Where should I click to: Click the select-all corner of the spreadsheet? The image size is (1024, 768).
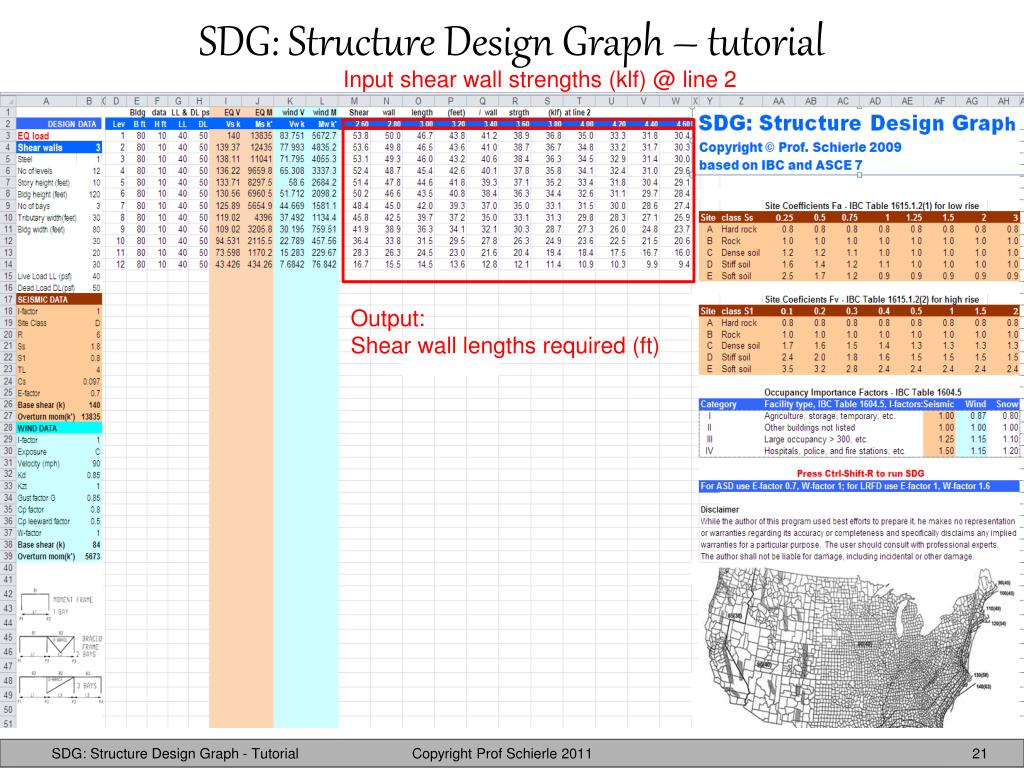(x=8, y=101)
